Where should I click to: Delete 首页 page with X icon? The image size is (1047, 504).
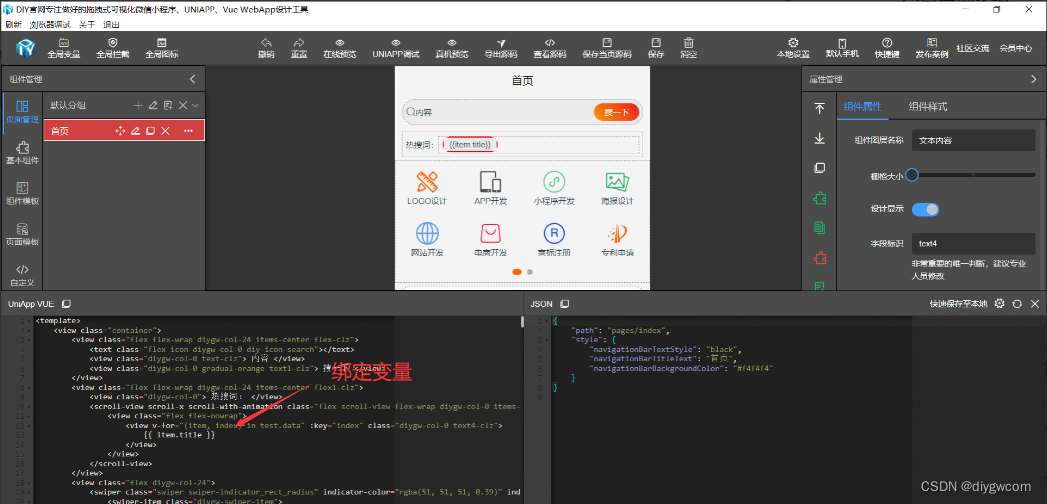(166, 131)
